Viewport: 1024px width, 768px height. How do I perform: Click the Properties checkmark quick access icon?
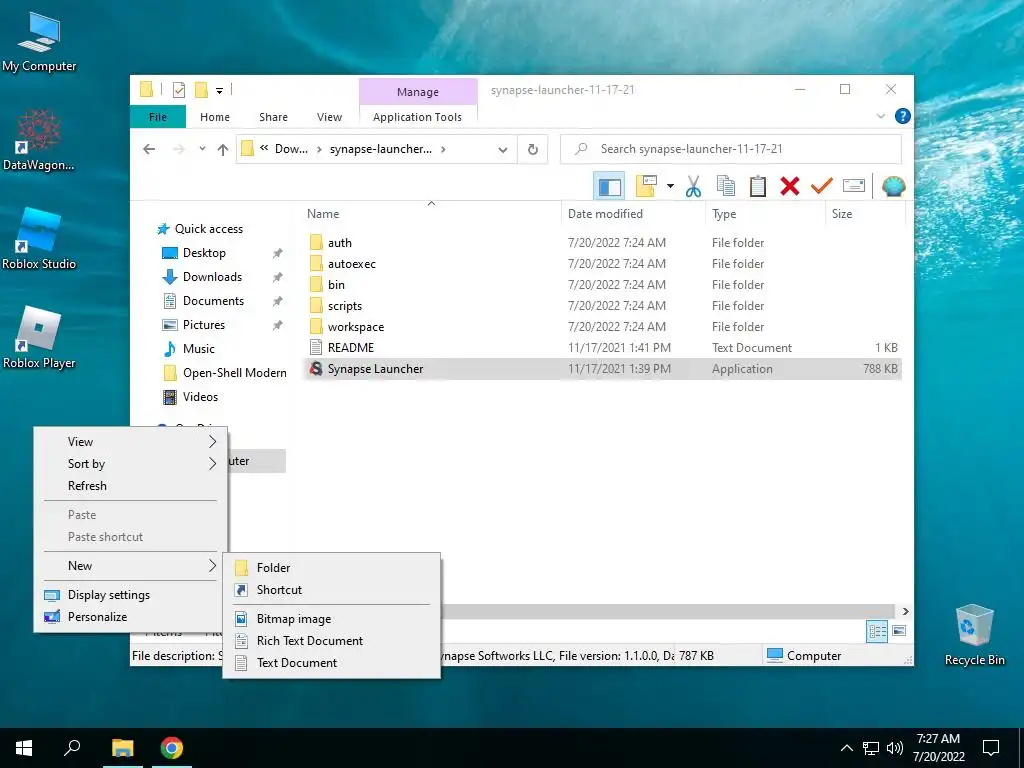pos(179,90)
